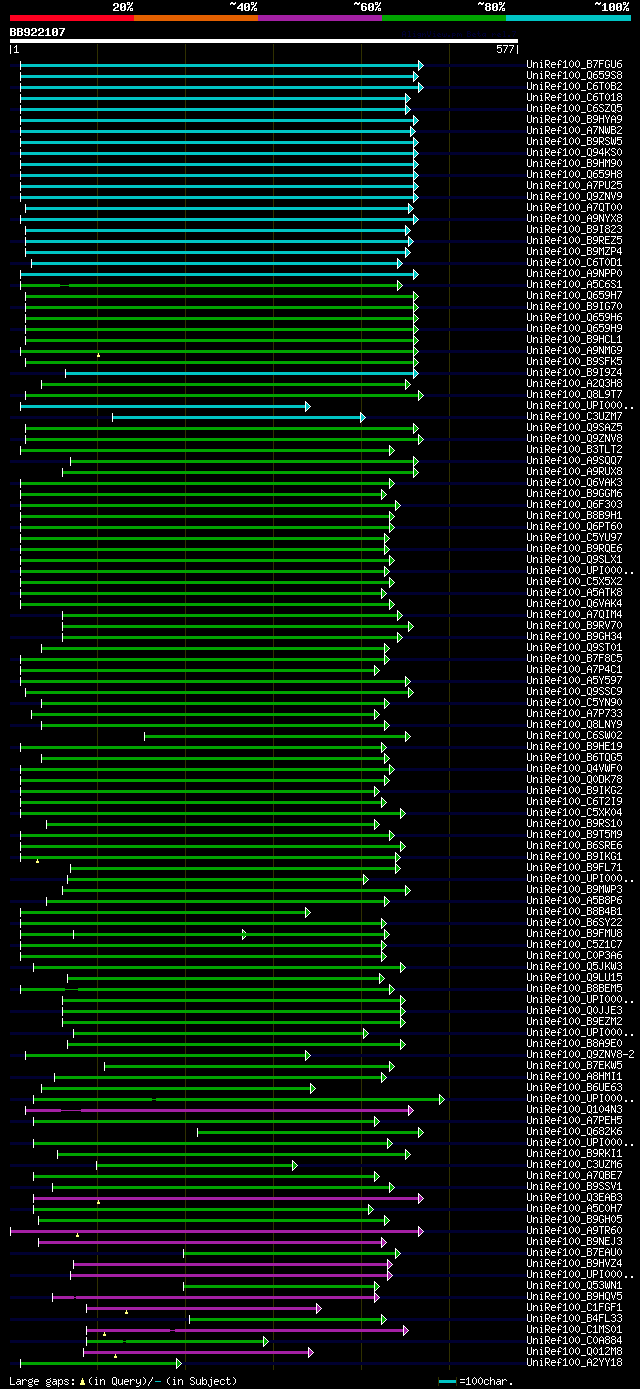Click label UniRef100_Q0JJE3

click(x=574, y=1011)
